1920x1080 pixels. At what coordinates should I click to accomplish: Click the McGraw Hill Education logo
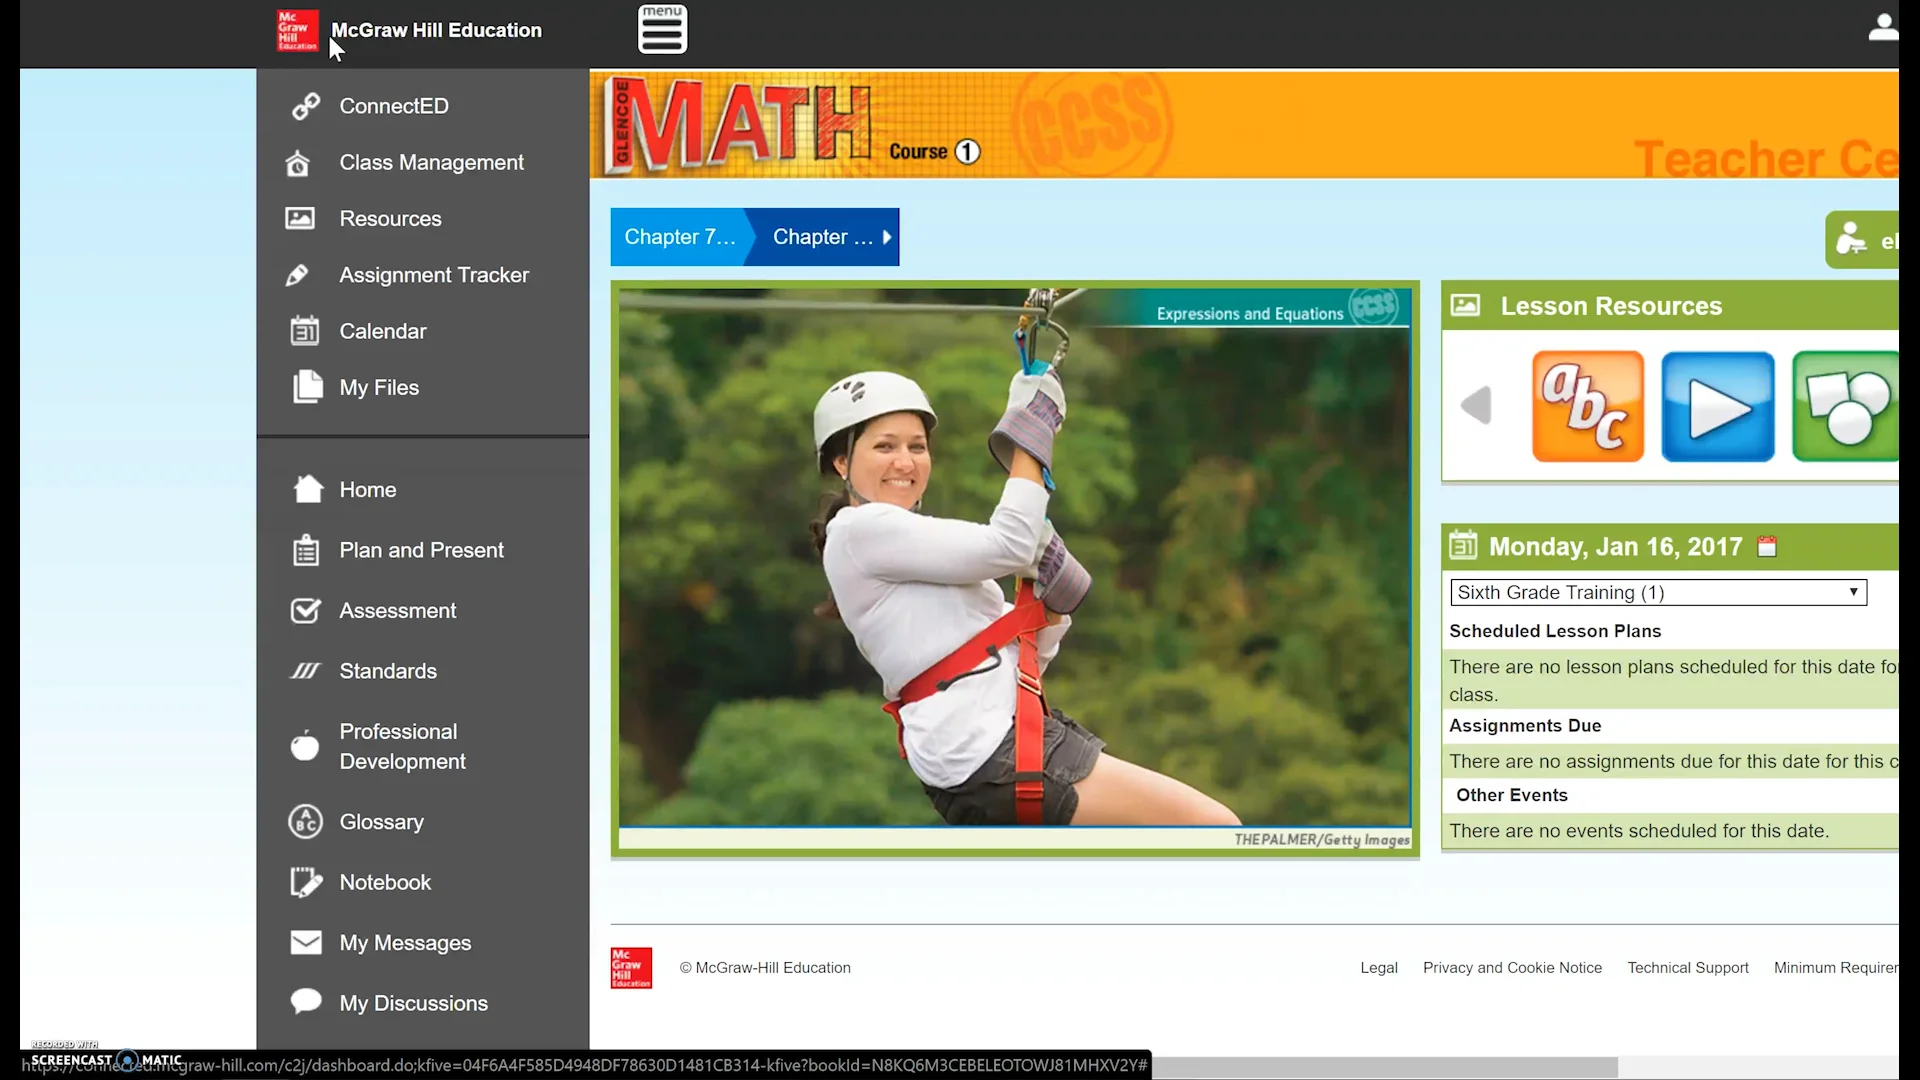297,30
